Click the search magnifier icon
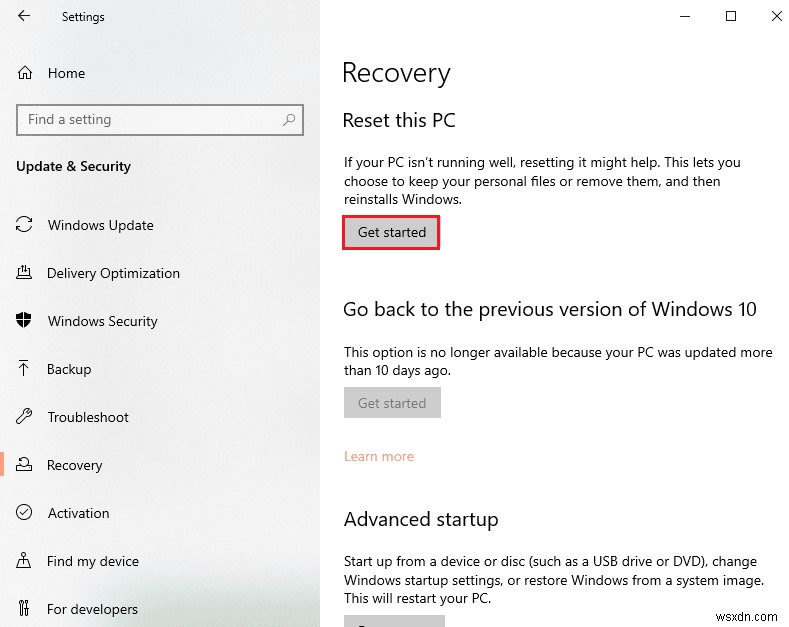The height and width of the screenshot is (627, 789). (x=289, y=120)
